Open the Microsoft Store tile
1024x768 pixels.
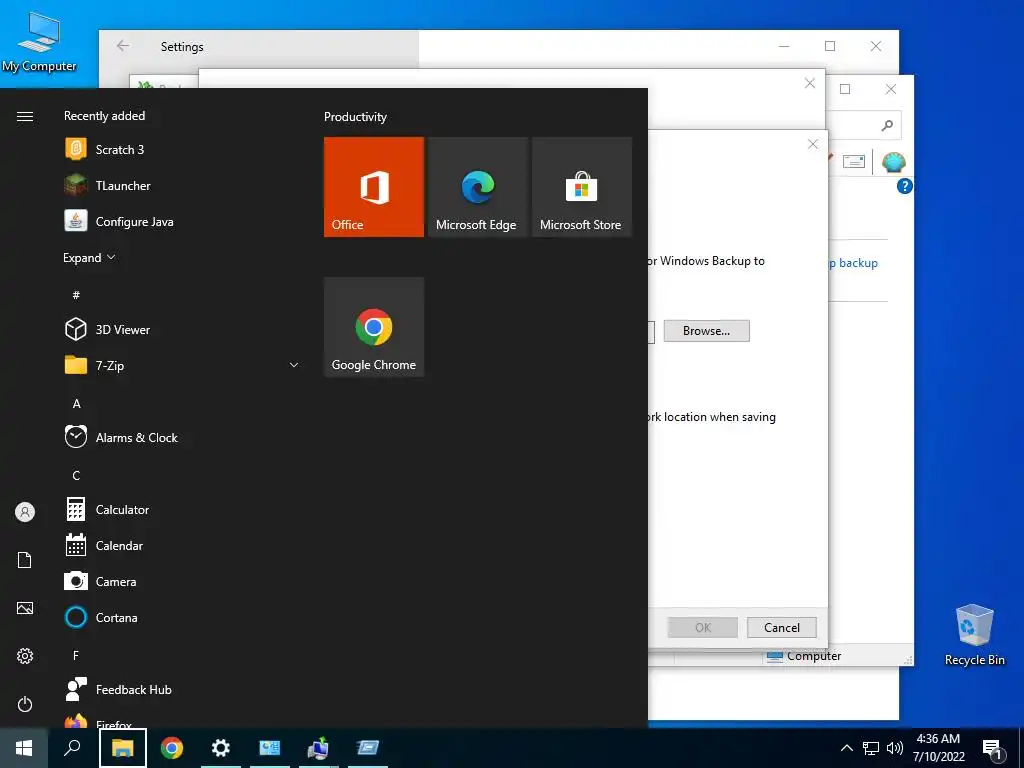581,187
